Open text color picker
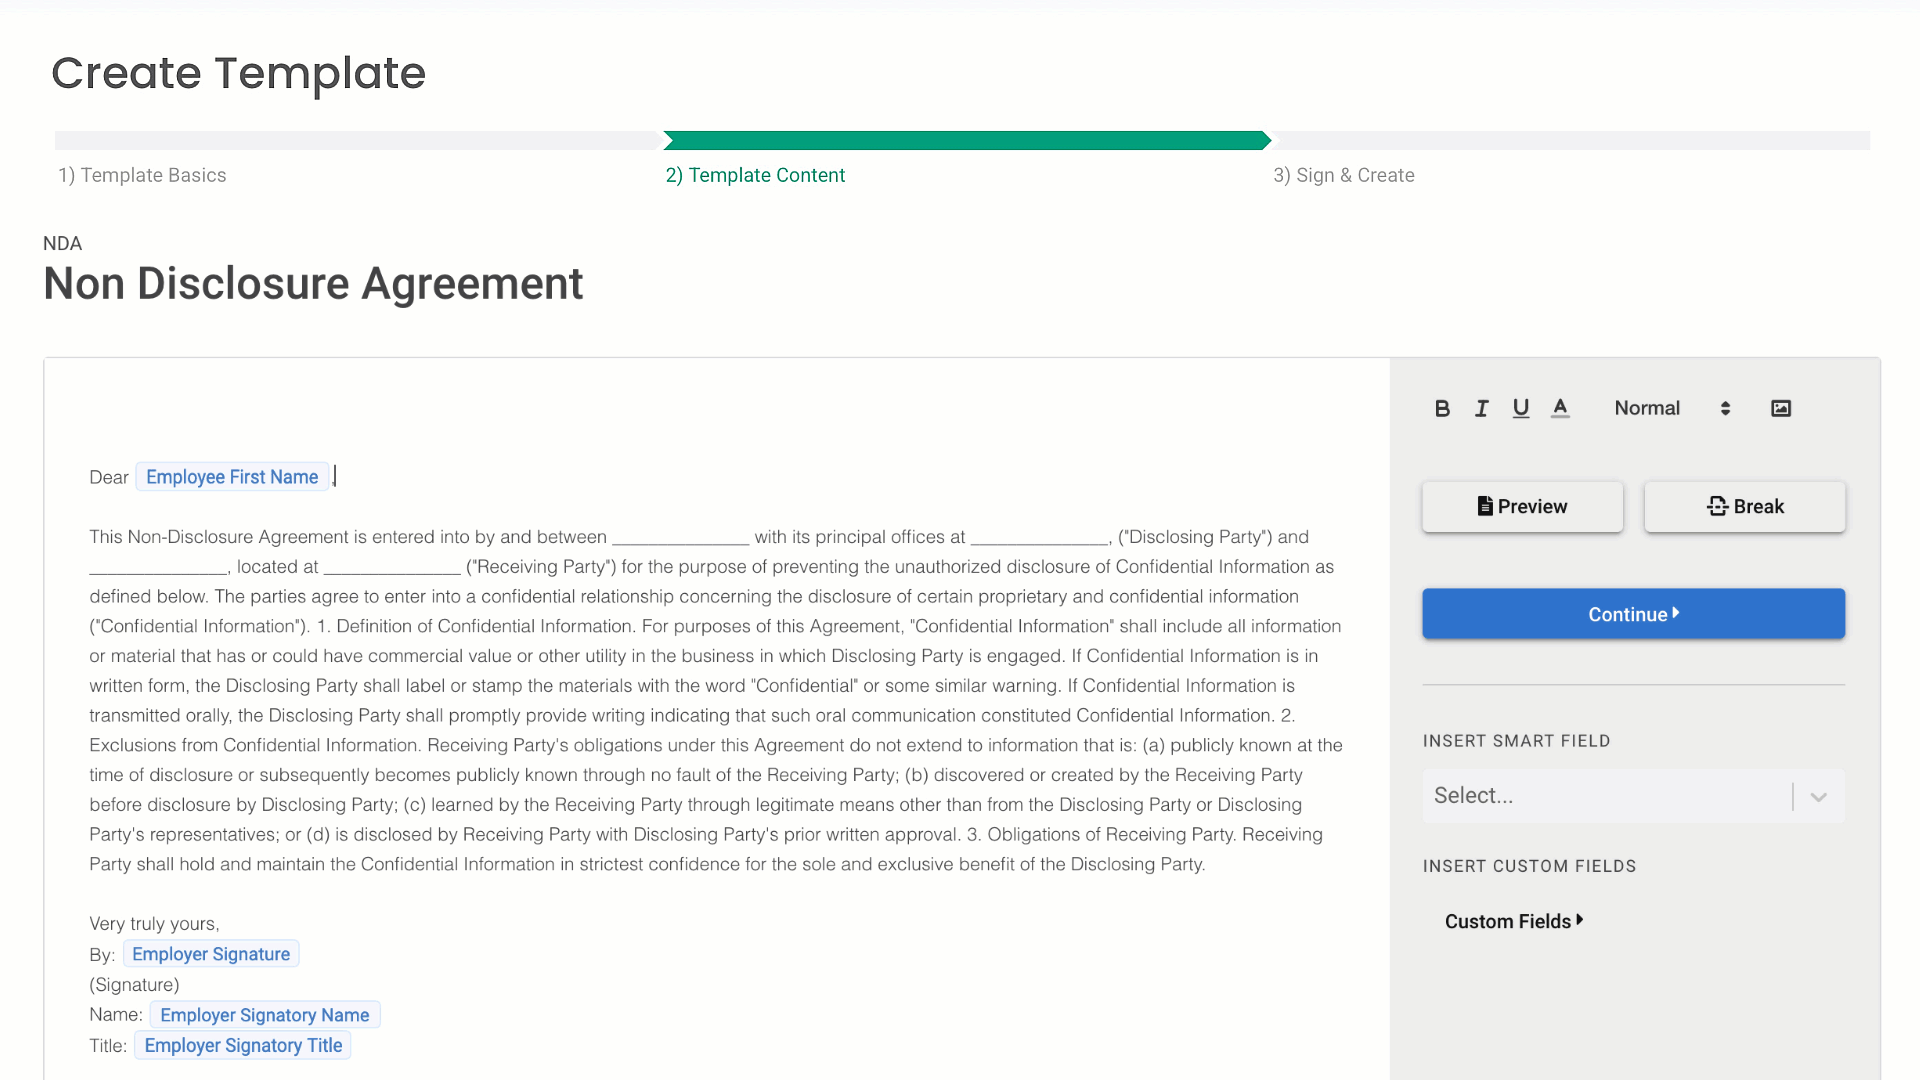This screenshot has width=1920, height=1080. 1560,408
